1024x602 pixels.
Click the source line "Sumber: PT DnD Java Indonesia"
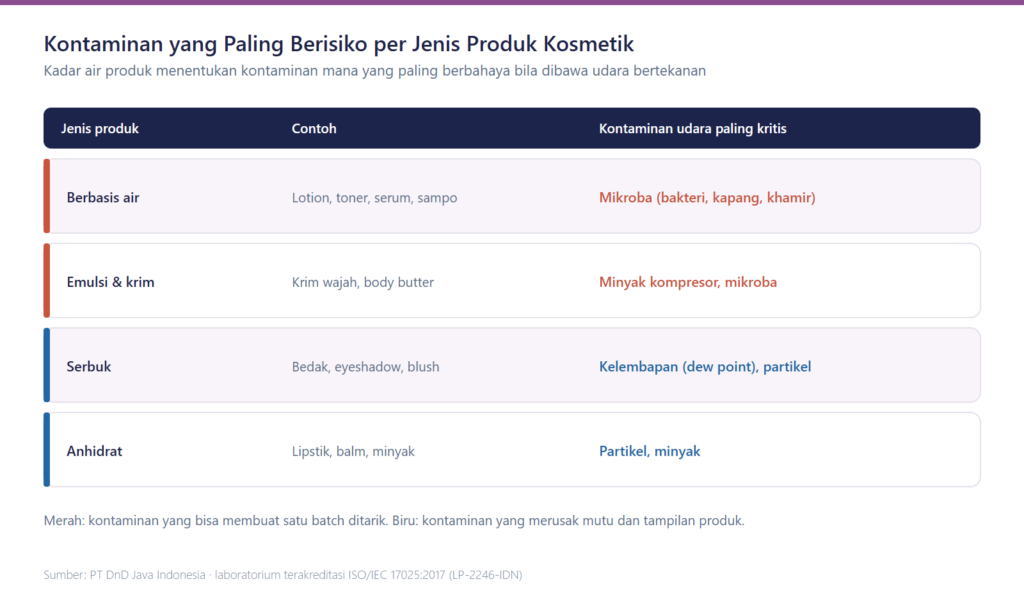(283, 575)
